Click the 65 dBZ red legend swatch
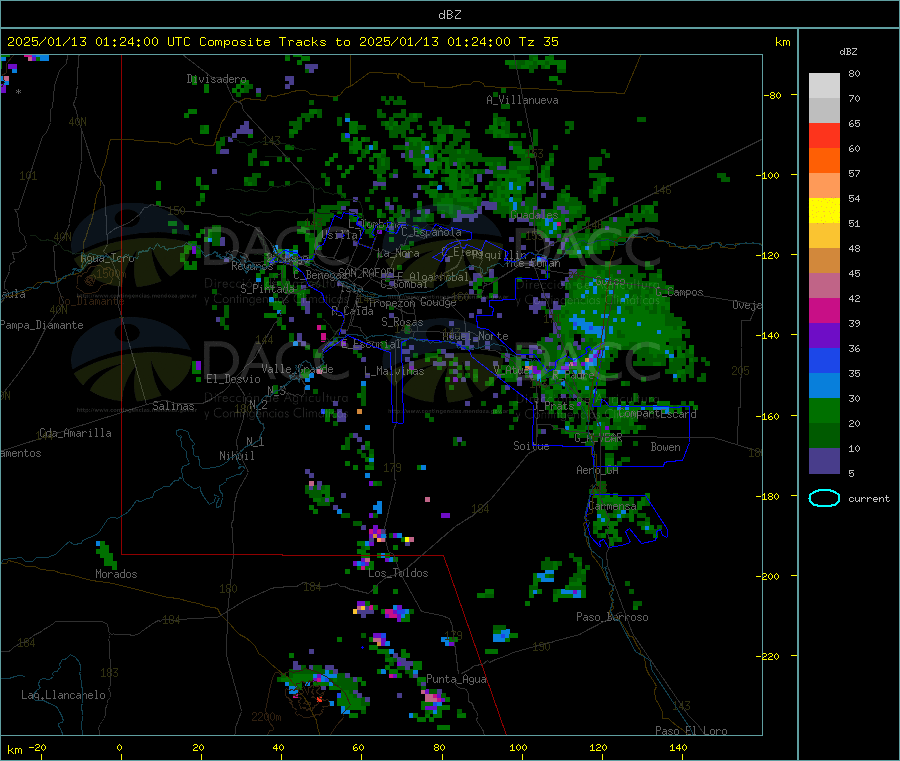900x761 pixels. 824,135
